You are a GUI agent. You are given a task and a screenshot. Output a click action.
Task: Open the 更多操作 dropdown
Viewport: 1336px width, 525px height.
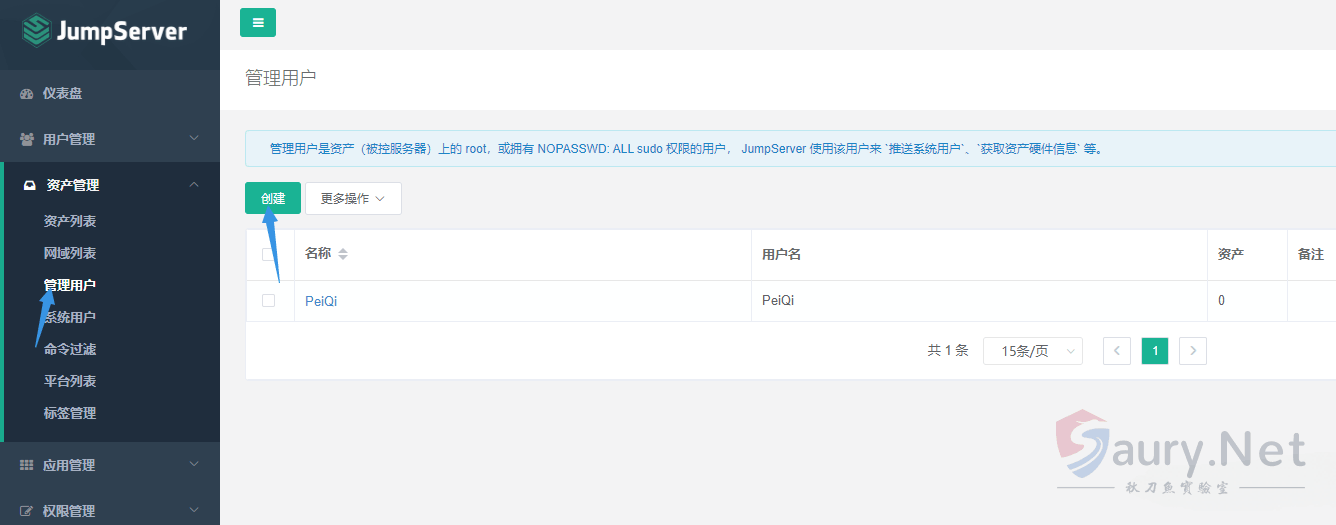tap(353, 198)
